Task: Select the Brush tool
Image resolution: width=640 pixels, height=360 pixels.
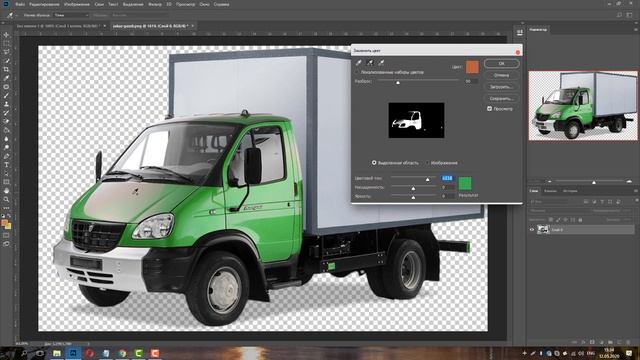Action: [7, 96]
